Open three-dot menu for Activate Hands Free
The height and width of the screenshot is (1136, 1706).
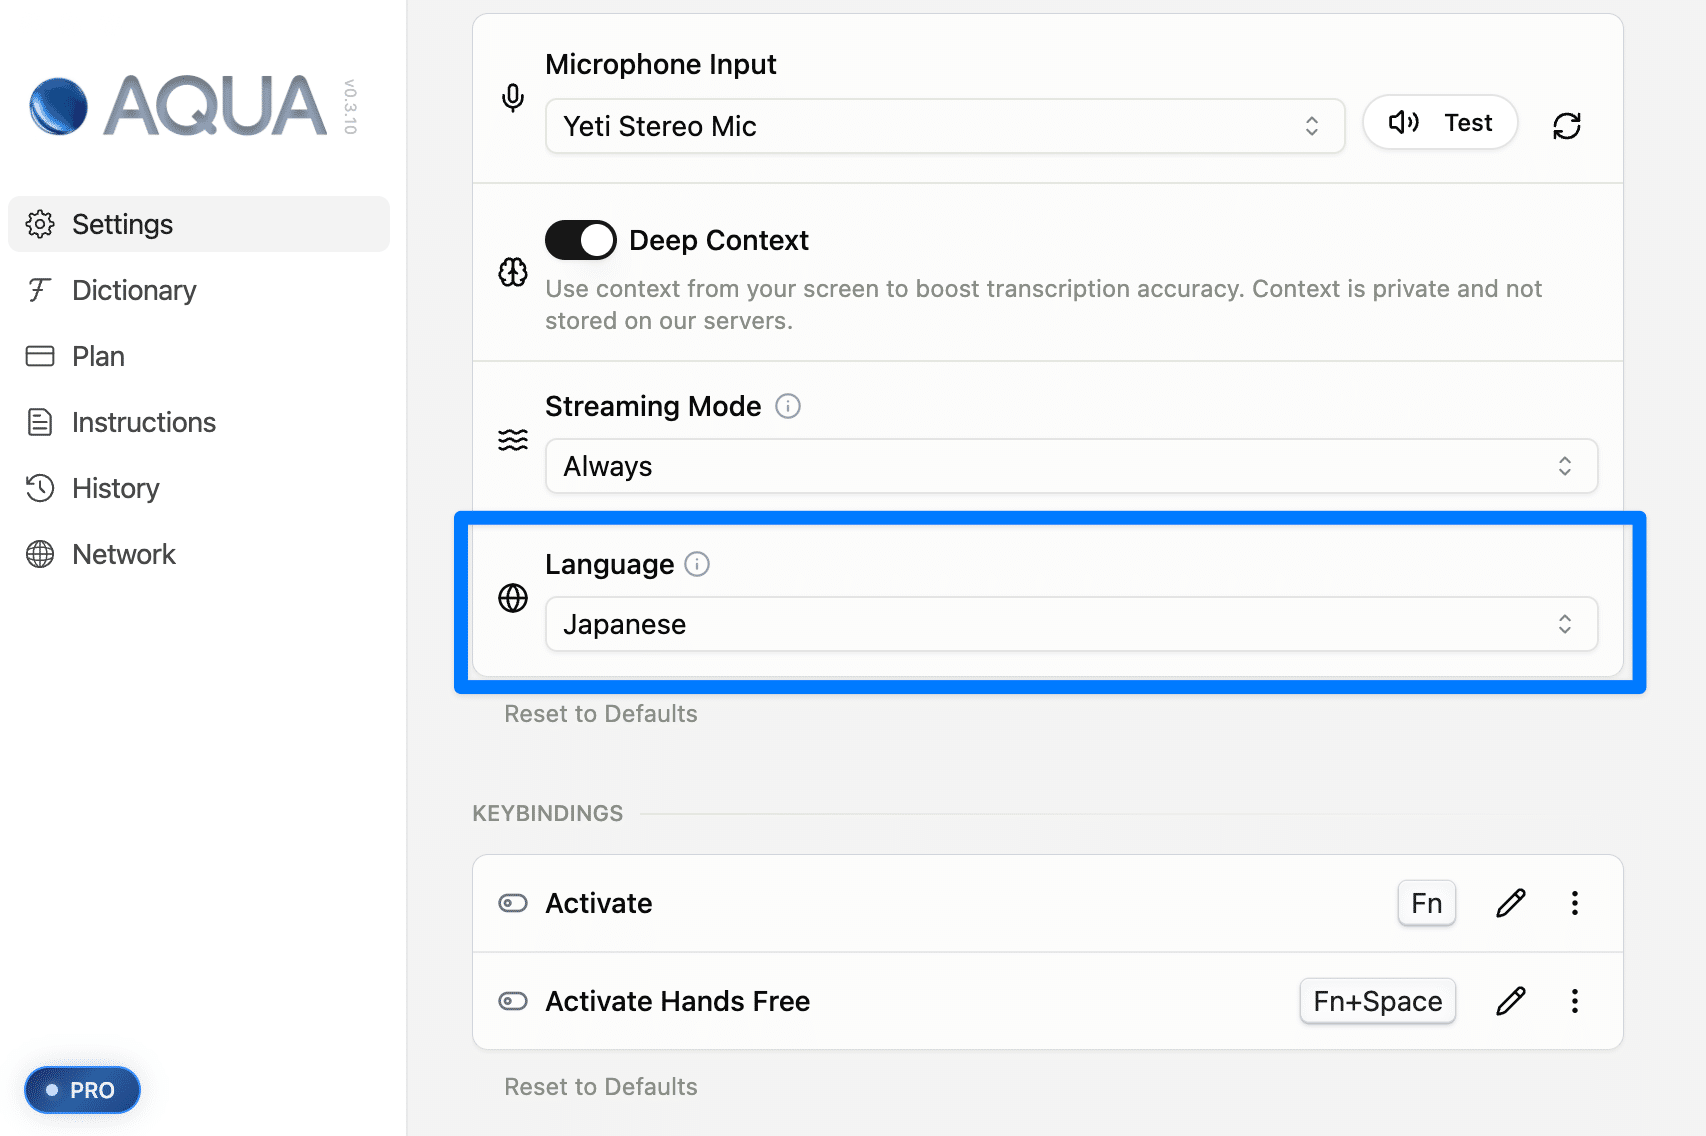click(1574, 1001)
